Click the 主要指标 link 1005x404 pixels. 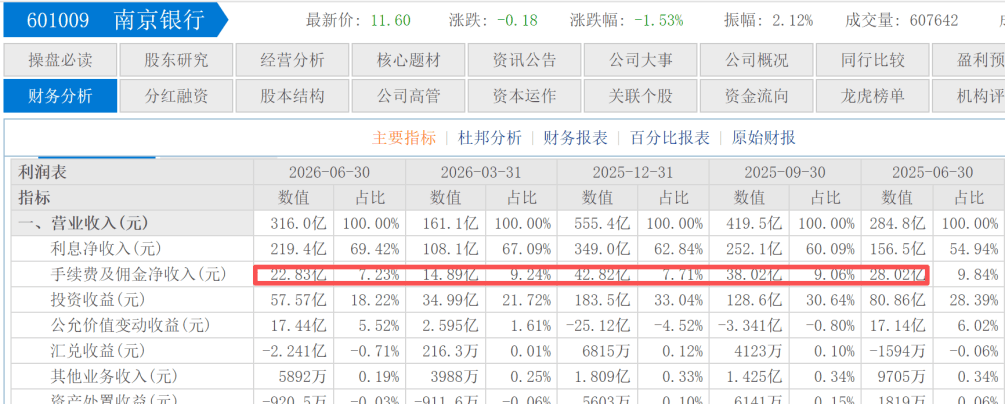point(404,137)
